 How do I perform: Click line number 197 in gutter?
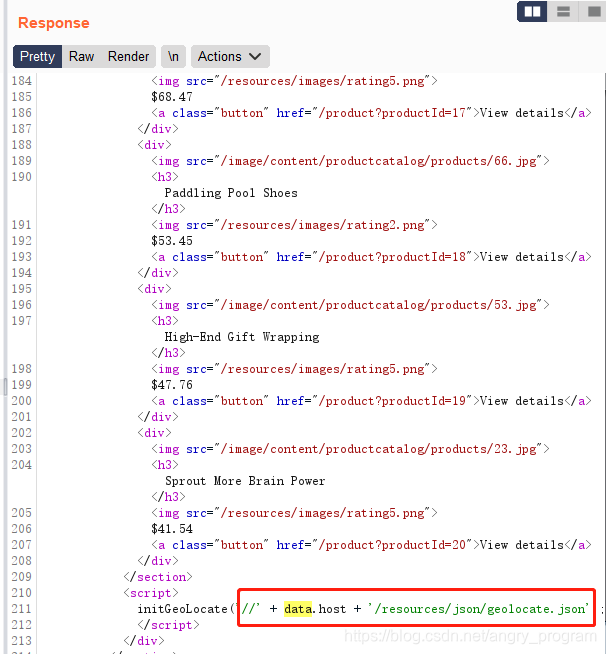(22, 321)
